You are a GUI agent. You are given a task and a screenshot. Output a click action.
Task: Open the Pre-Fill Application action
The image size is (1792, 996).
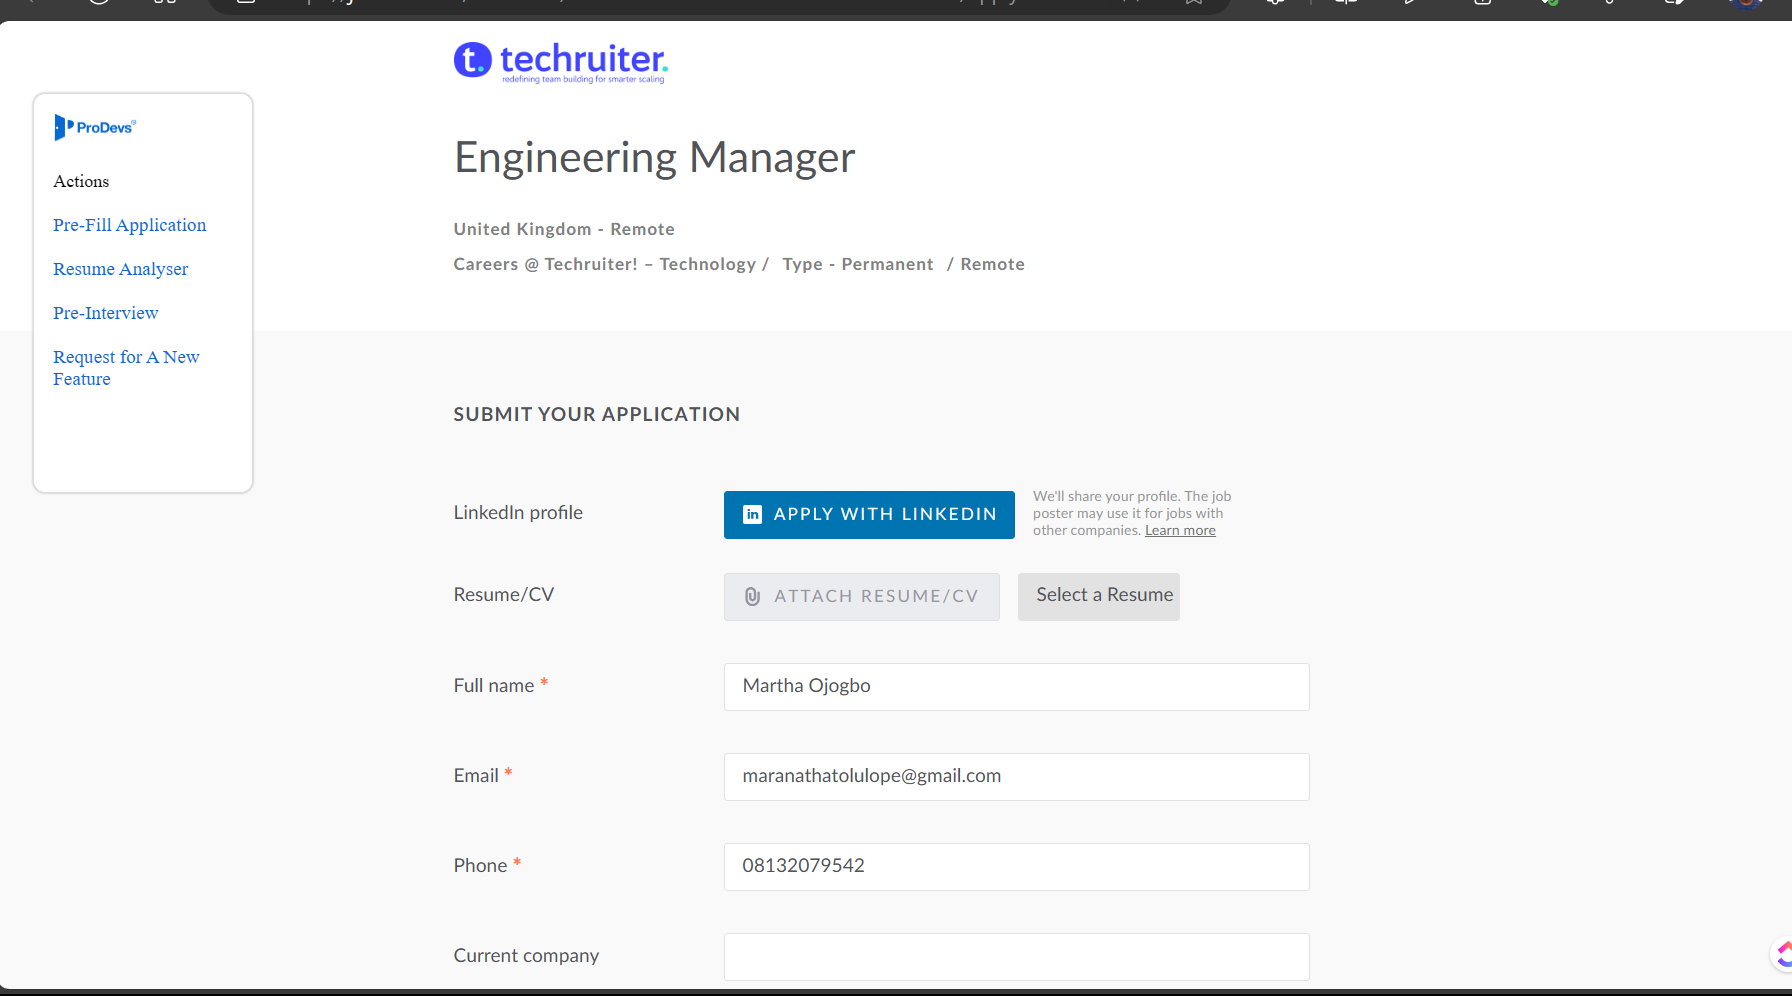point(130,225)
